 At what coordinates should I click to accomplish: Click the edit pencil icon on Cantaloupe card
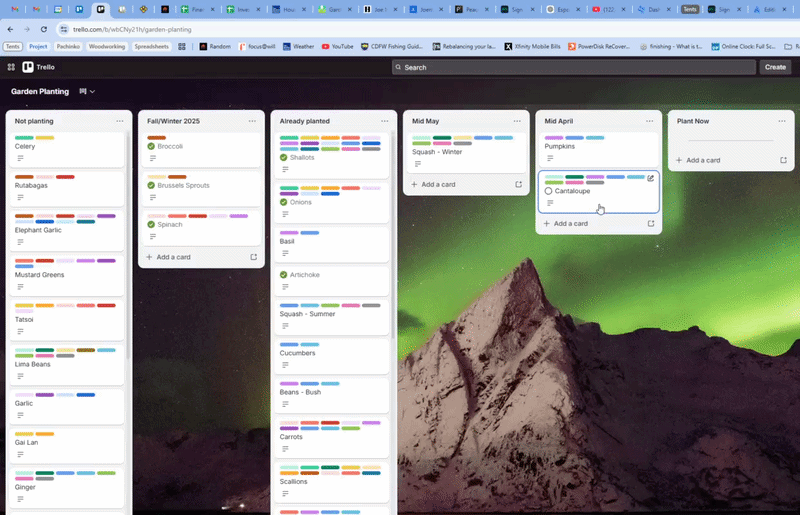[x=651, y=178]
